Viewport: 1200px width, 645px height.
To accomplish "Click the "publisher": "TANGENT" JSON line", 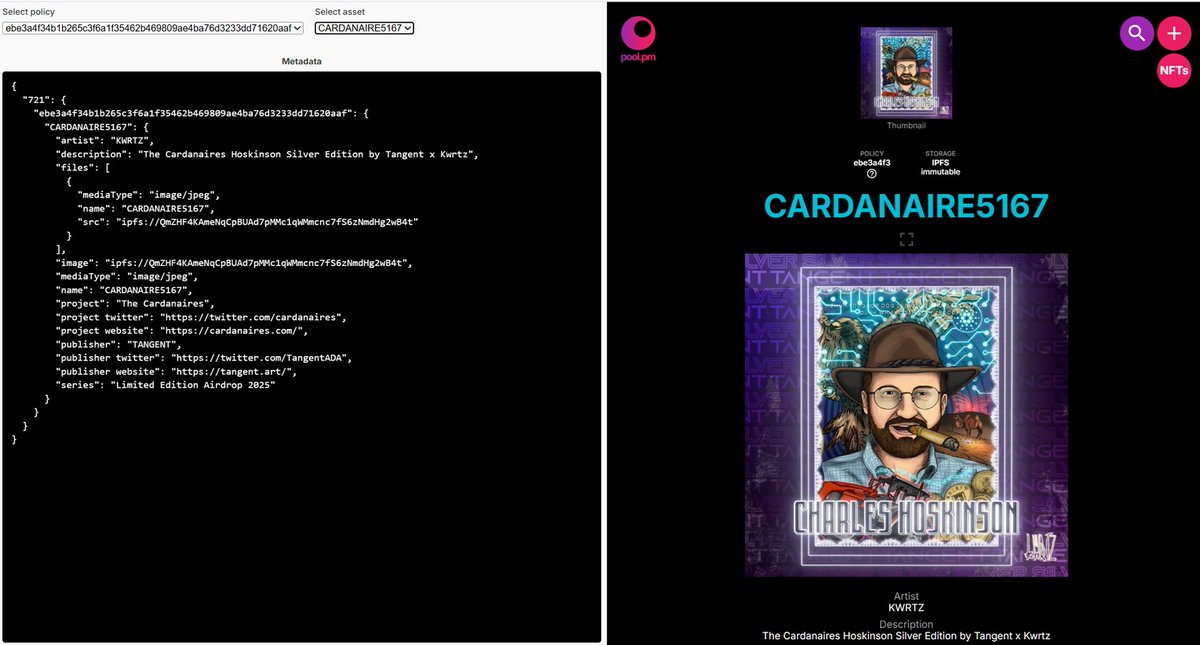I will pyautogui.click(x=119, y=345).
